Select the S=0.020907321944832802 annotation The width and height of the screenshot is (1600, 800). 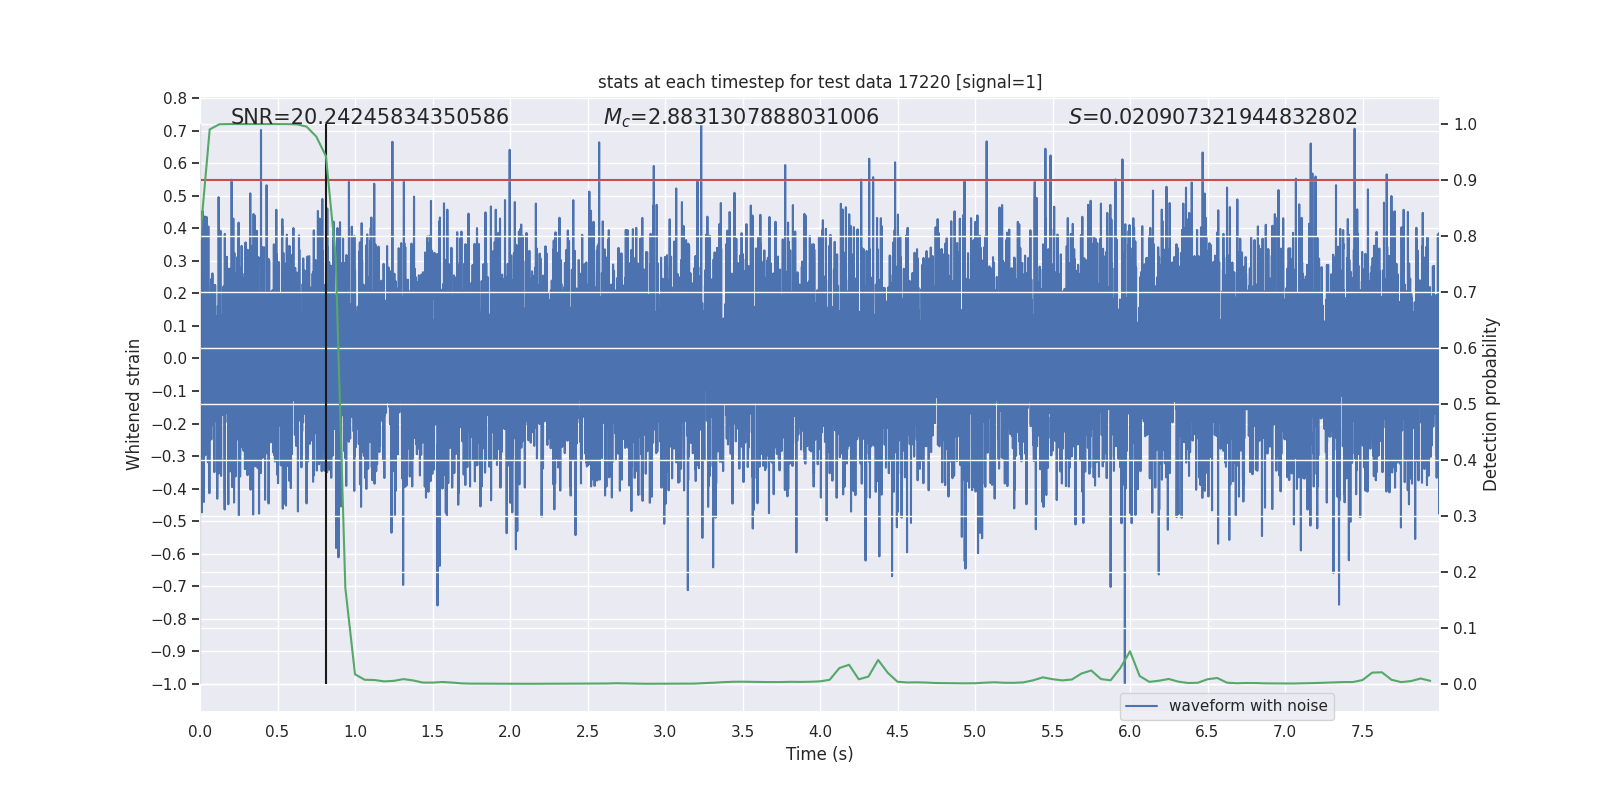pos(1213,117)
